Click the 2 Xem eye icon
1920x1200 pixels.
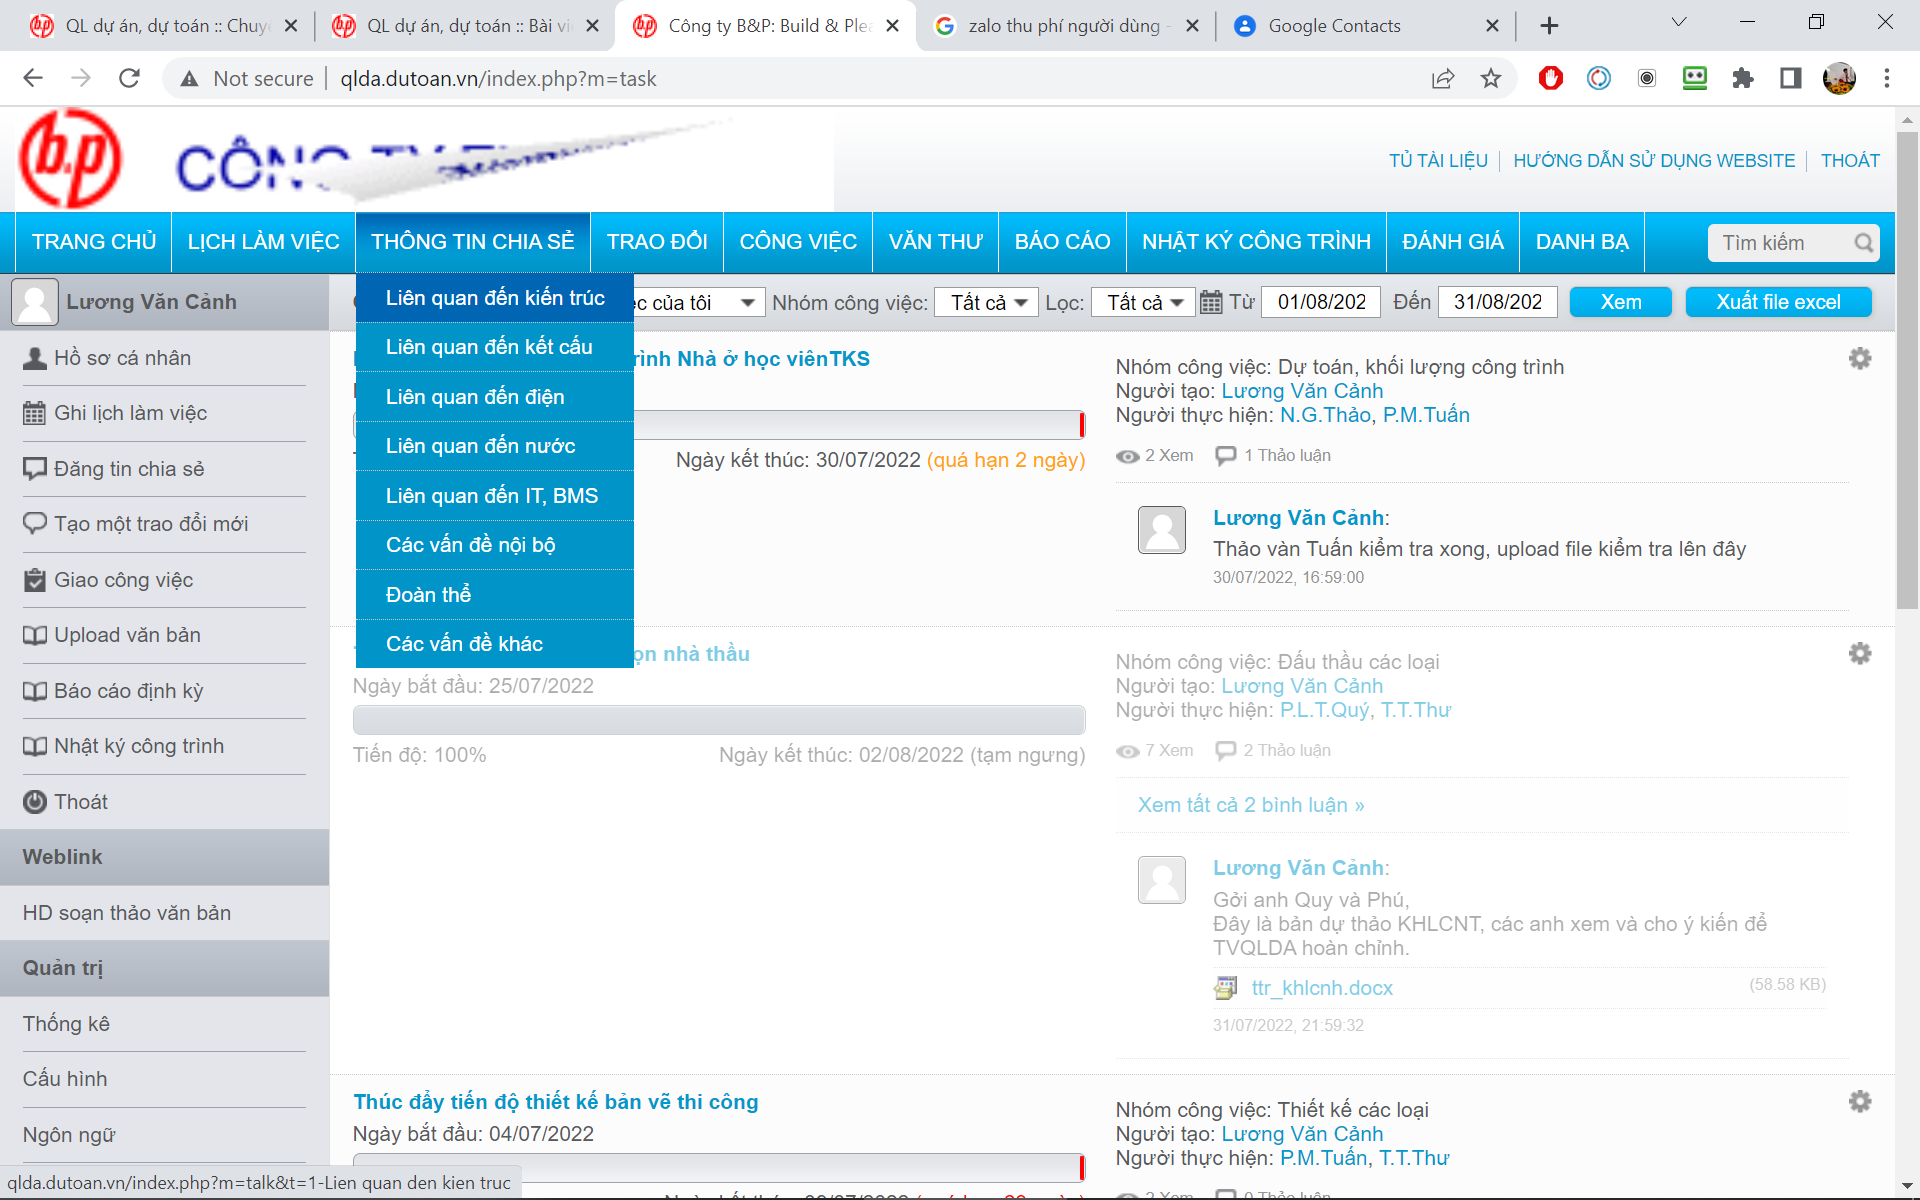point(1128,456)
